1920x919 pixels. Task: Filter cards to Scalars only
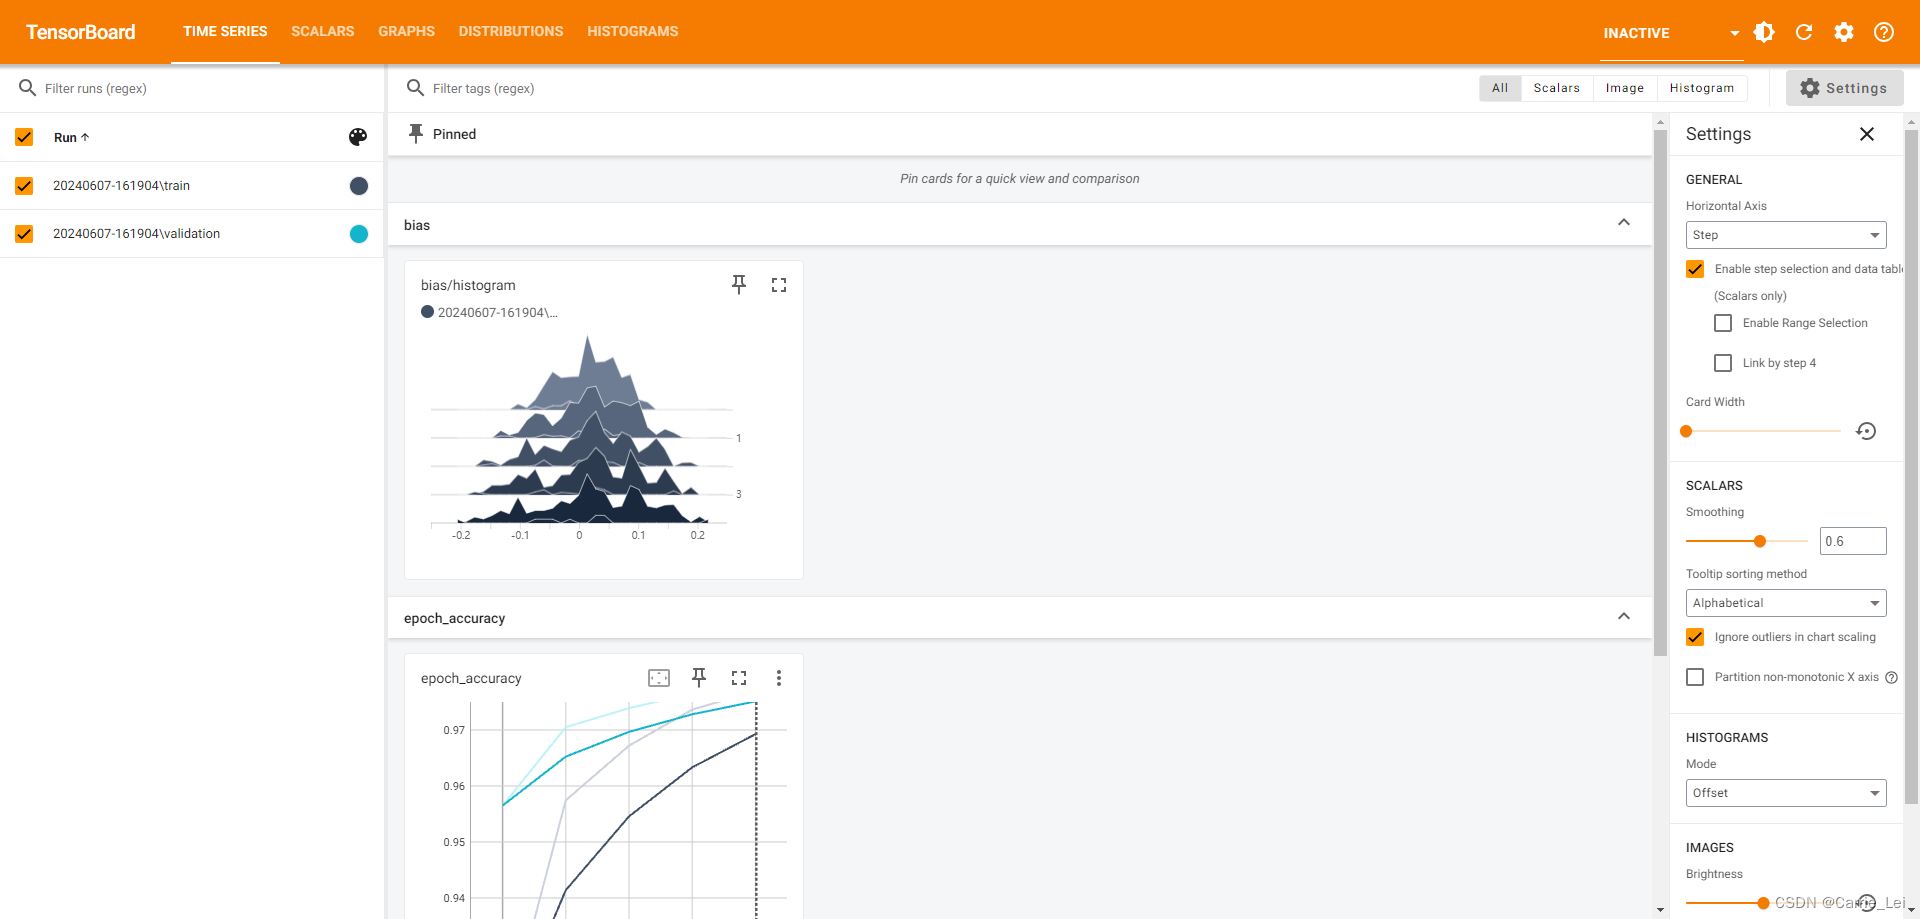1557,88
